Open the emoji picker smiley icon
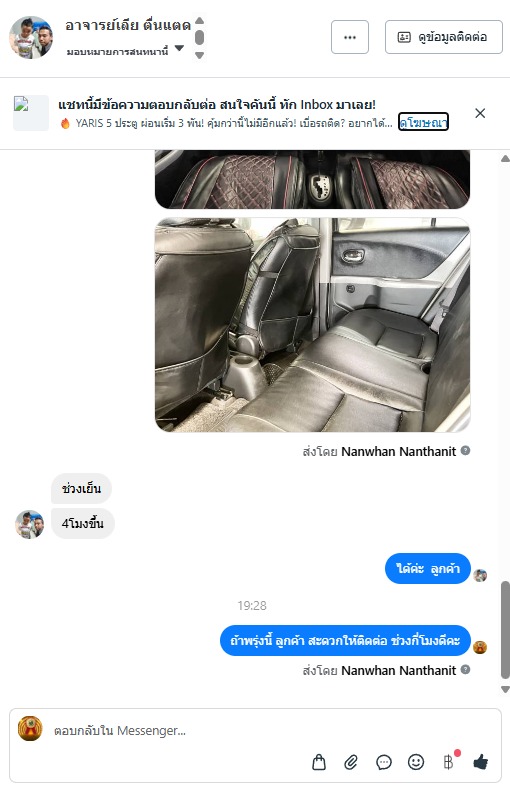Screen dimensions: 510x788 416,762
